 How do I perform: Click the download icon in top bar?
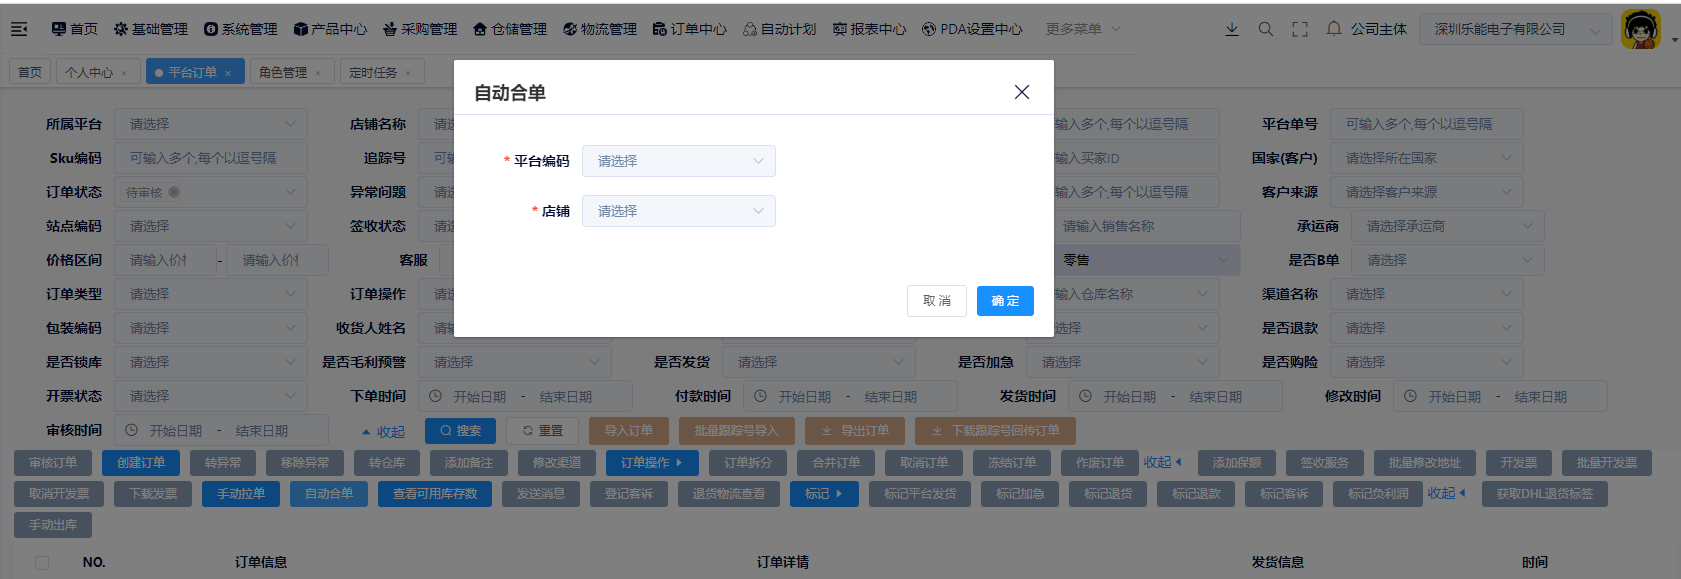pyautogui.click(x=1232, y=29)
